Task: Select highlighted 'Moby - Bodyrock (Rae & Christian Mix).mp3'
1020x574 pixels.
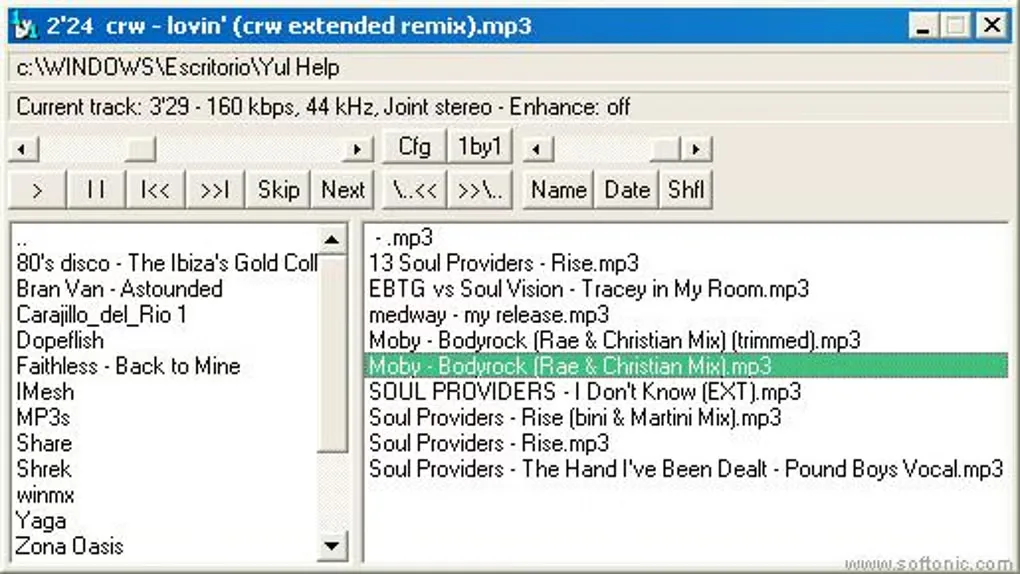Action: (686, 366)
